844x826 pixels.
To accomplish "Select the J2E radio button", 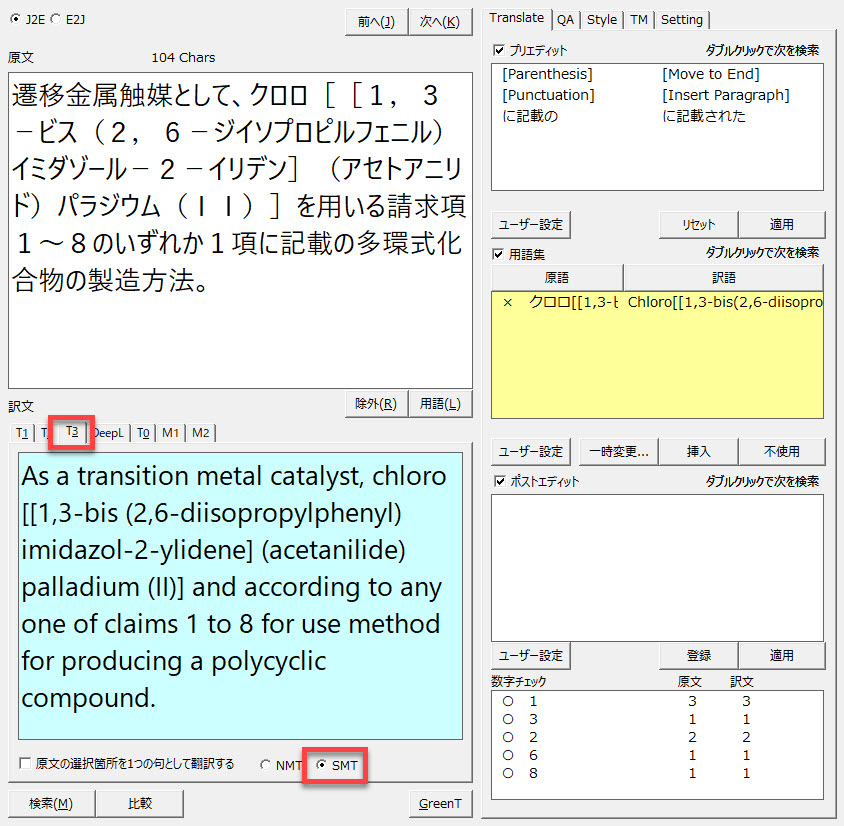I will pos(13,19).
